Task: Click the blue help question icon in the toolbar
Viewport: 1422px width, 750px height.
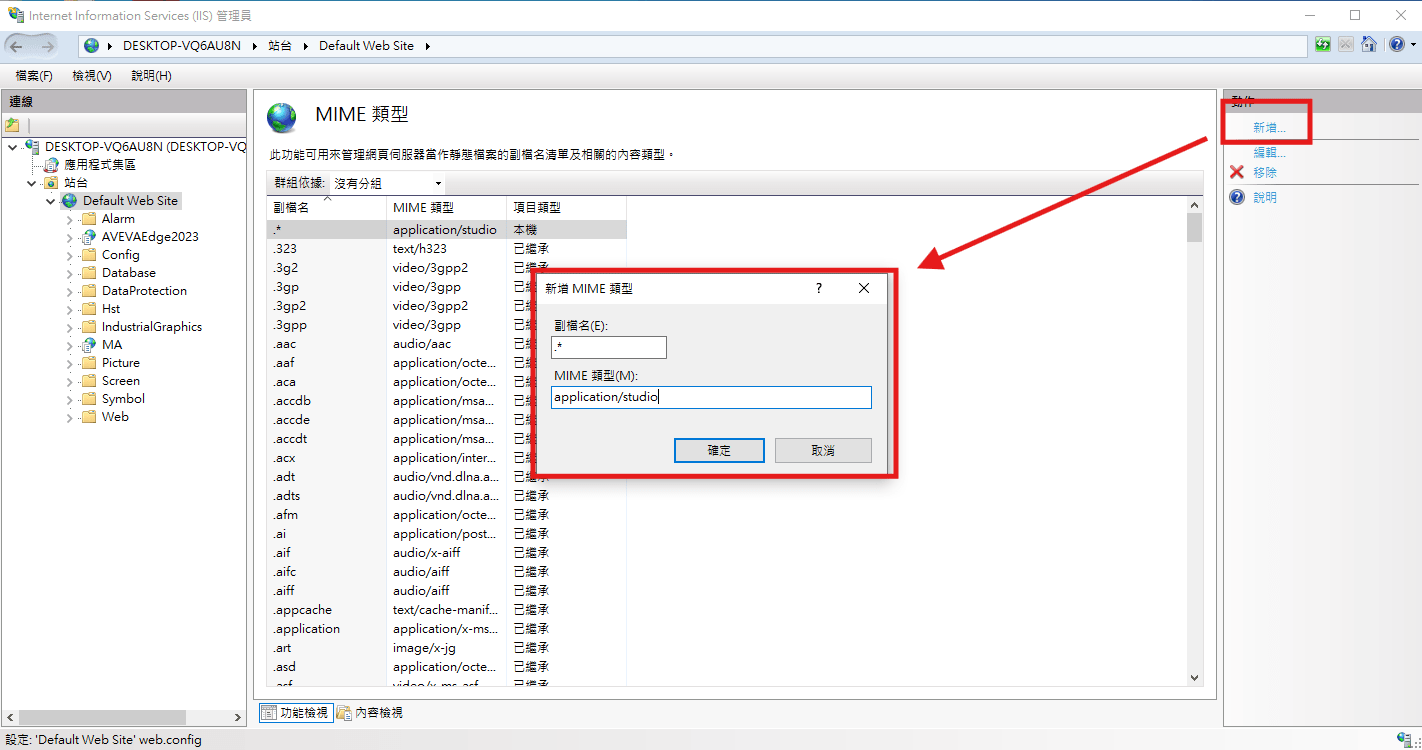Action: click(1397, 45)
